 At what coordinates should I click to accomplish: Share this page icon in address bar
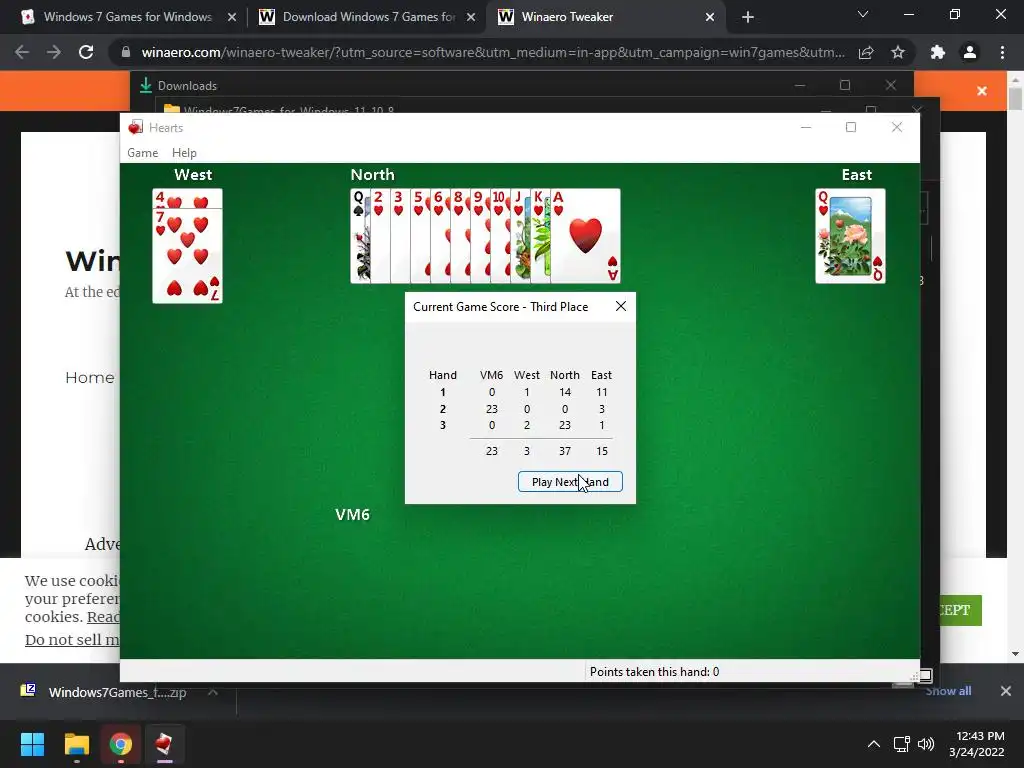pos(866,52)
